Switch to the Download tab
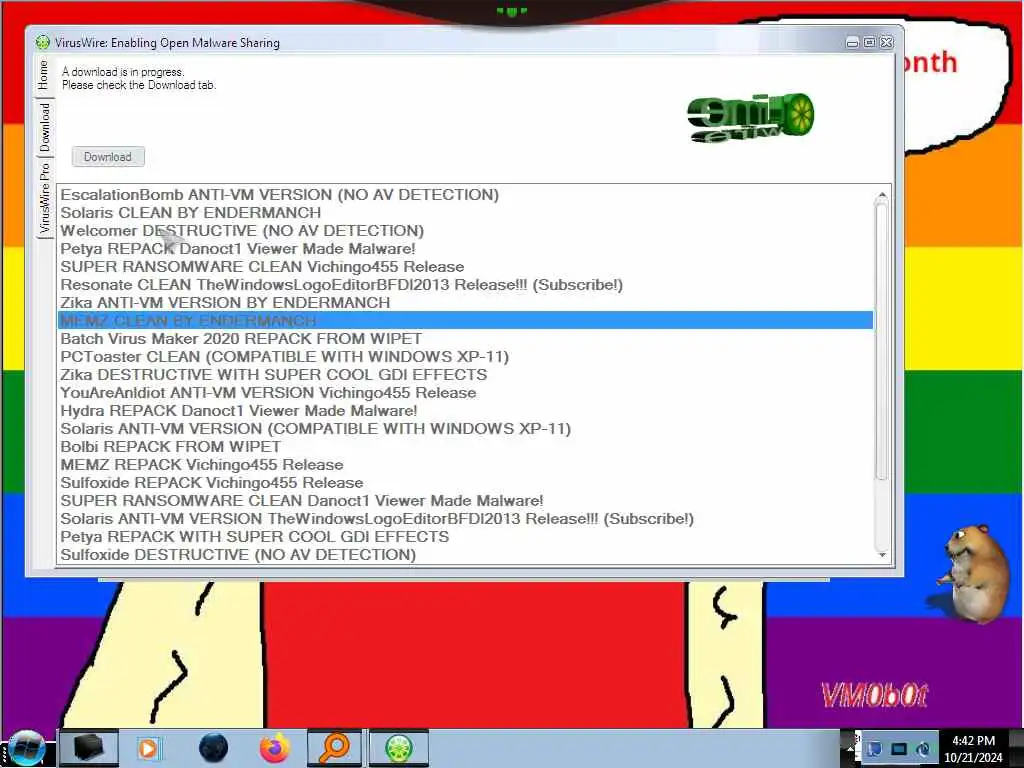The image size is (1024, 768). tap(44, 127)
